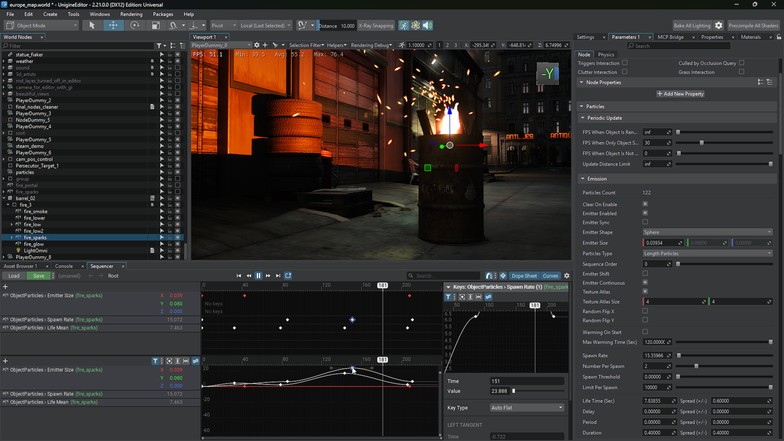Viewport: 784px width, 441px height.
Task: Open the Particles Type dropdown
Action: pyautogui.click(x=708, y=254)
